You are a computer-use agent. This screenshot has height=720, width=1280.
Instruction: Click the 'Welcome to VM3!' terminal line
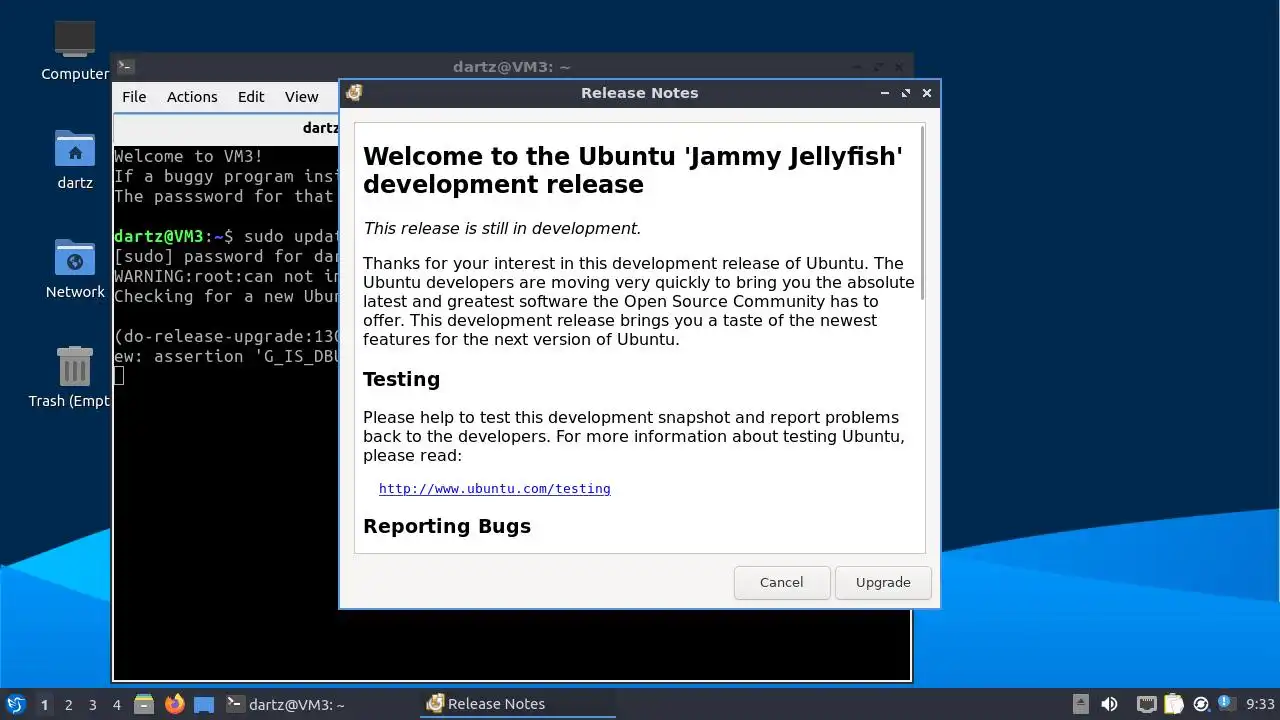[189, 156]
